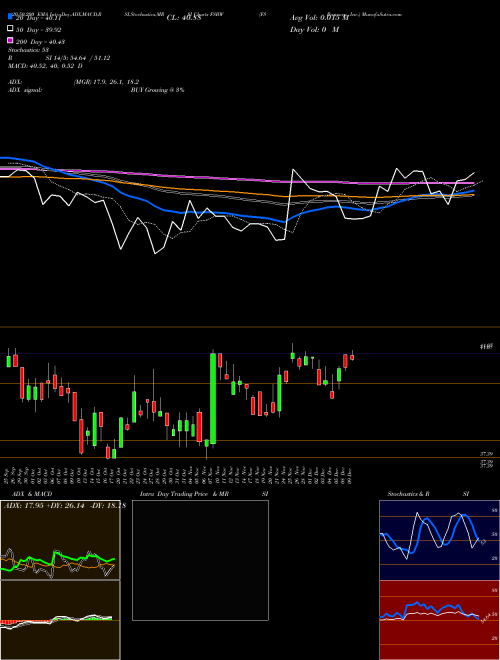Click the 'Stochastics & R' panel title
Screen dimensions: 500x660
[409, 494]
